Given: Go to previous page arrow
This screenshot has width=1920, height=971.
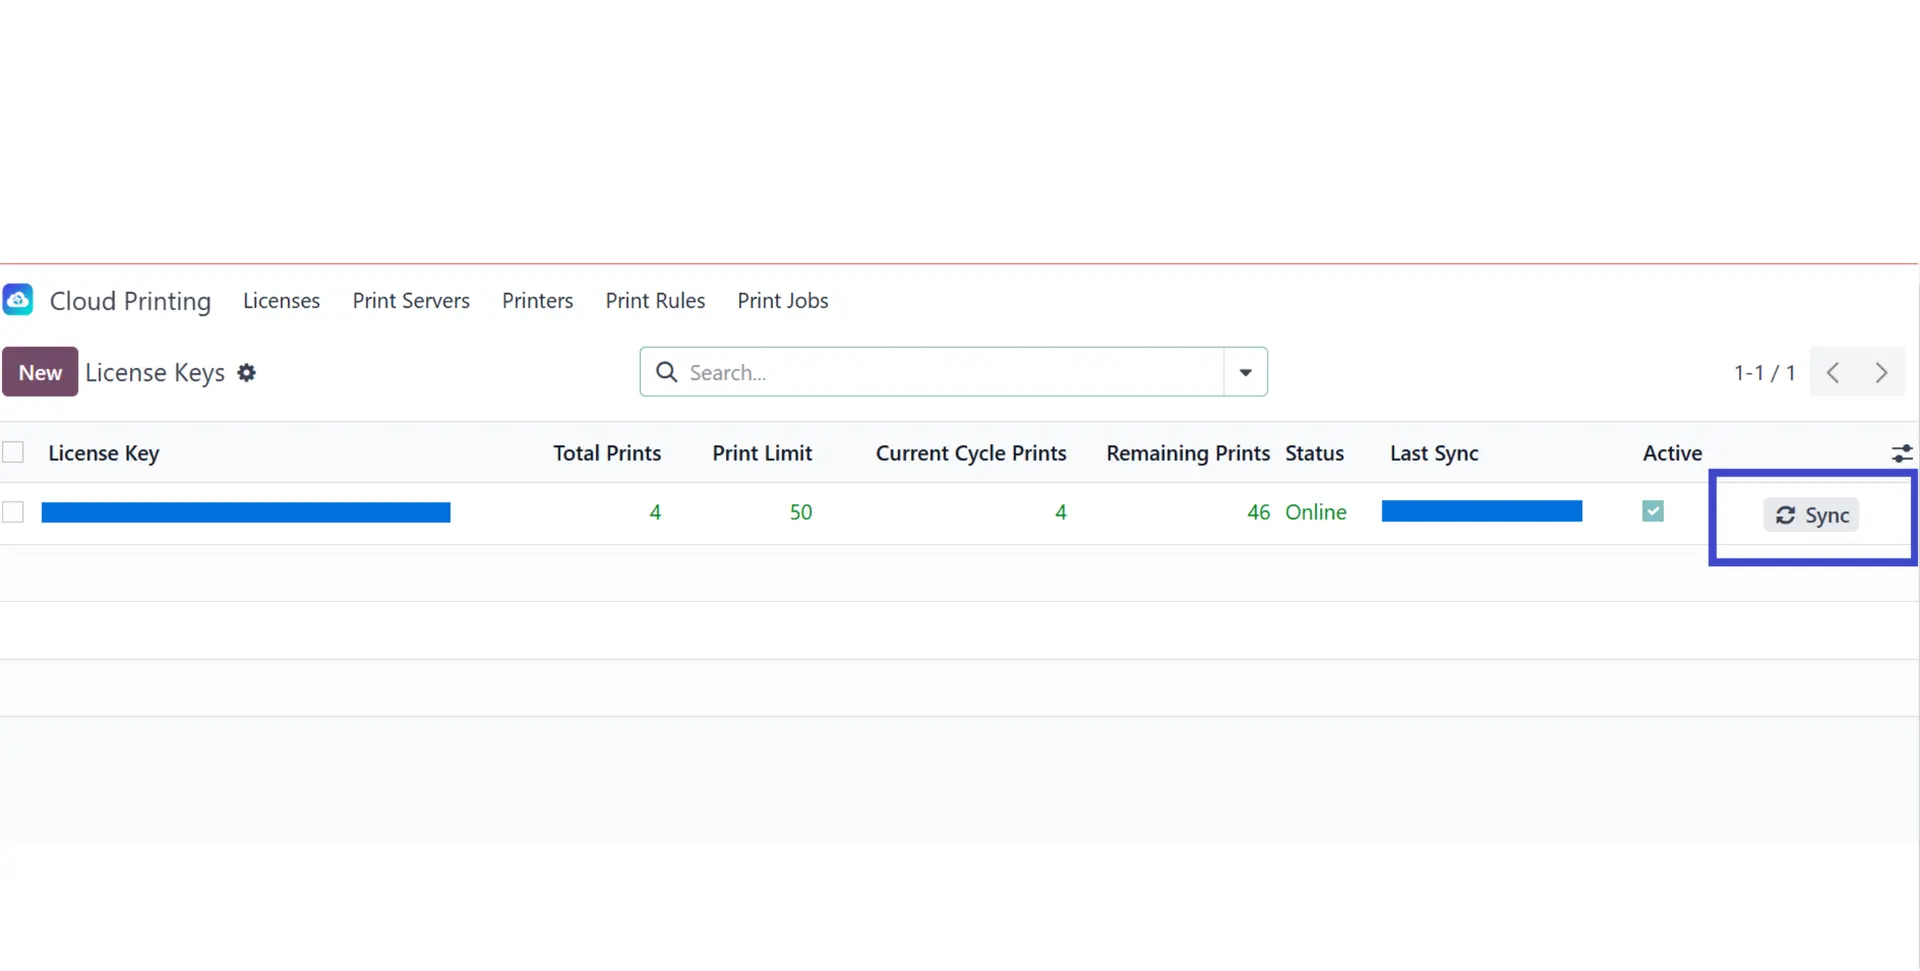Looking at the screenshot, I should (1833, 373).
